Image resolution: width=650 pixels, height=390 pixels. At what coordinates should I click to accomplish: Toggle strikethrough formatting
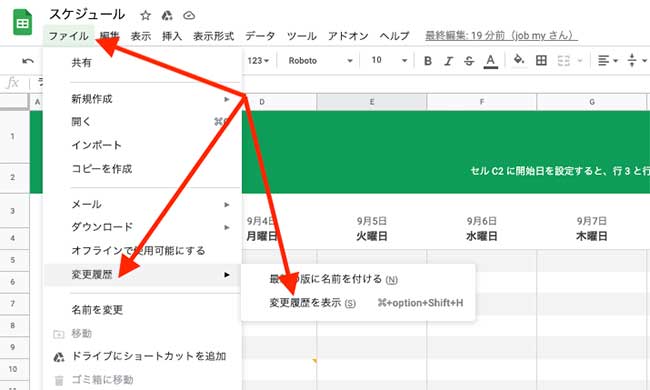point(469,61)
